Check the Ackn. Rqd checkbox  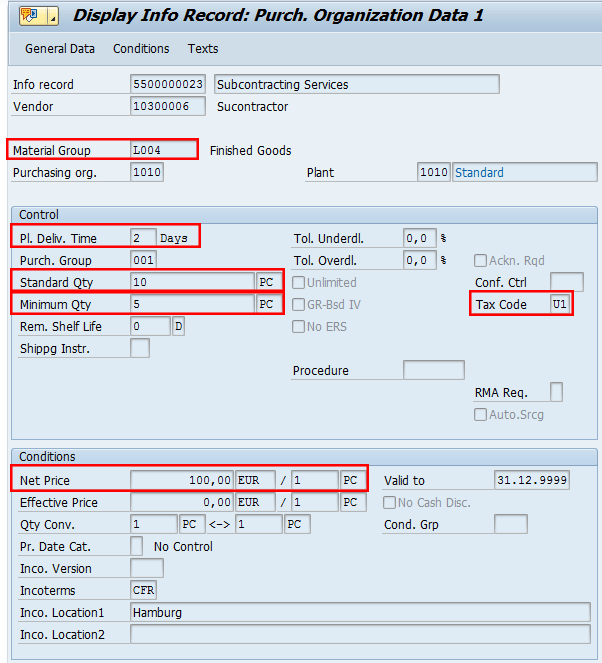[480, 260]
